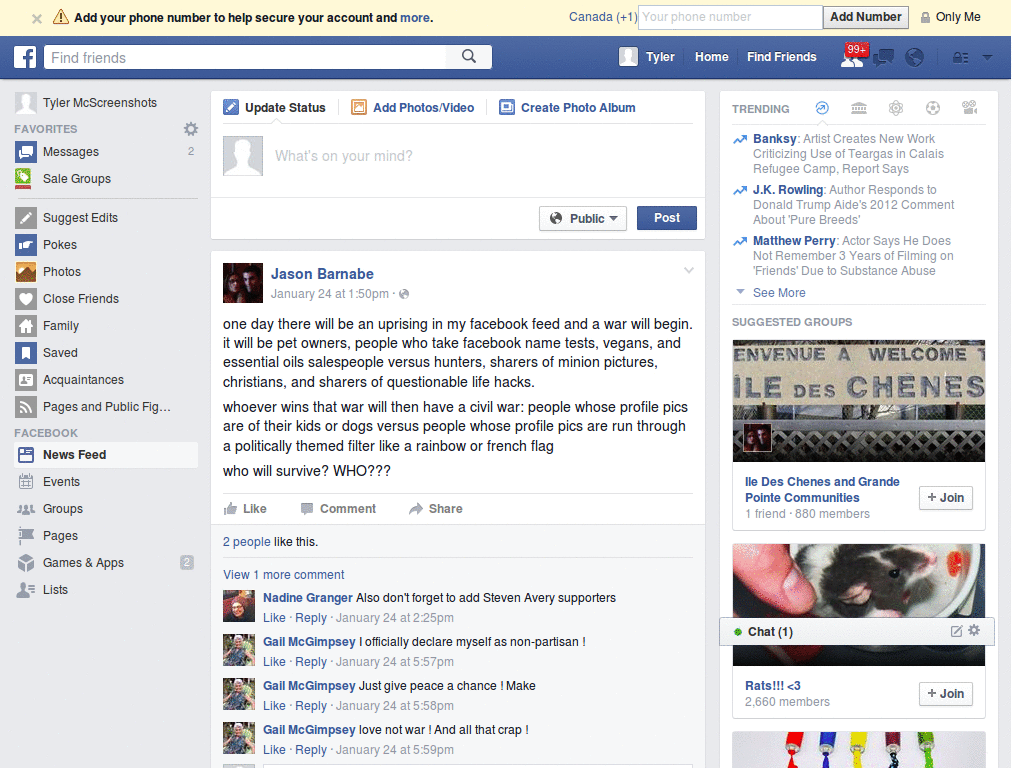Click the Add Number button

tap(865, 17)
